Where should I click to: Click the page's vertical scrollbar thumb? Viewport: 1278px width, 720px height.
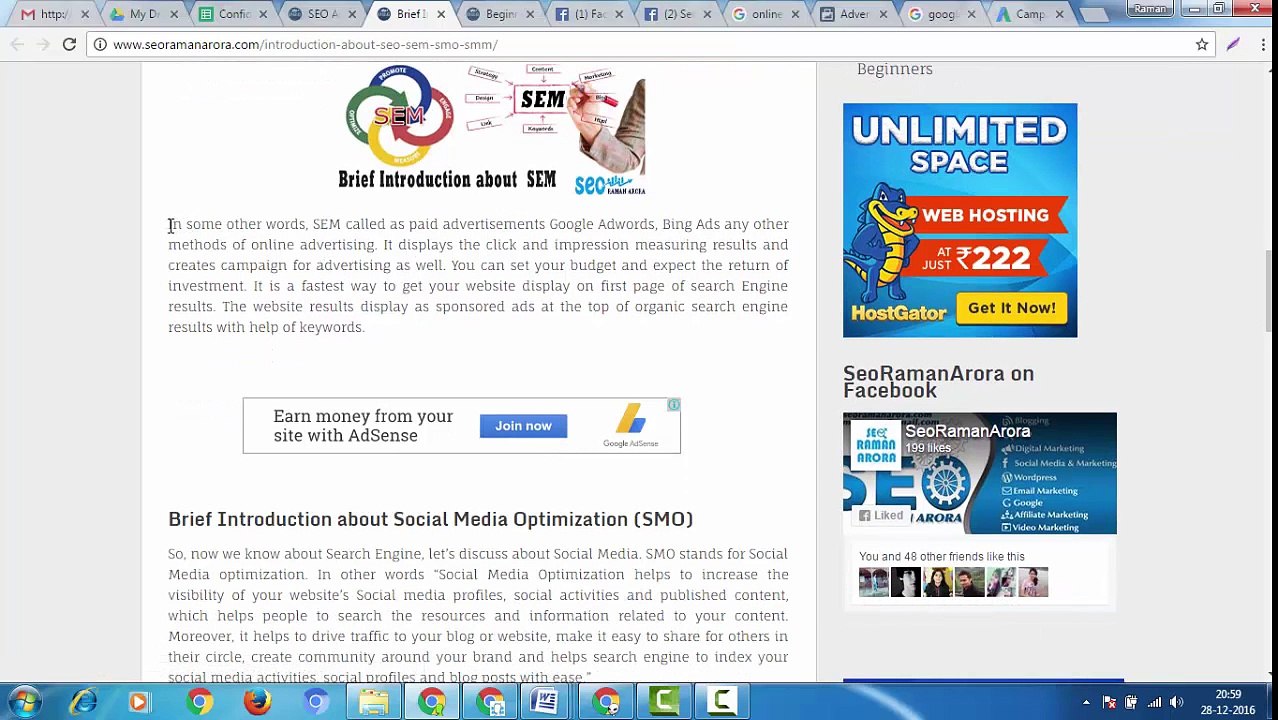(x=1270, y=290)
